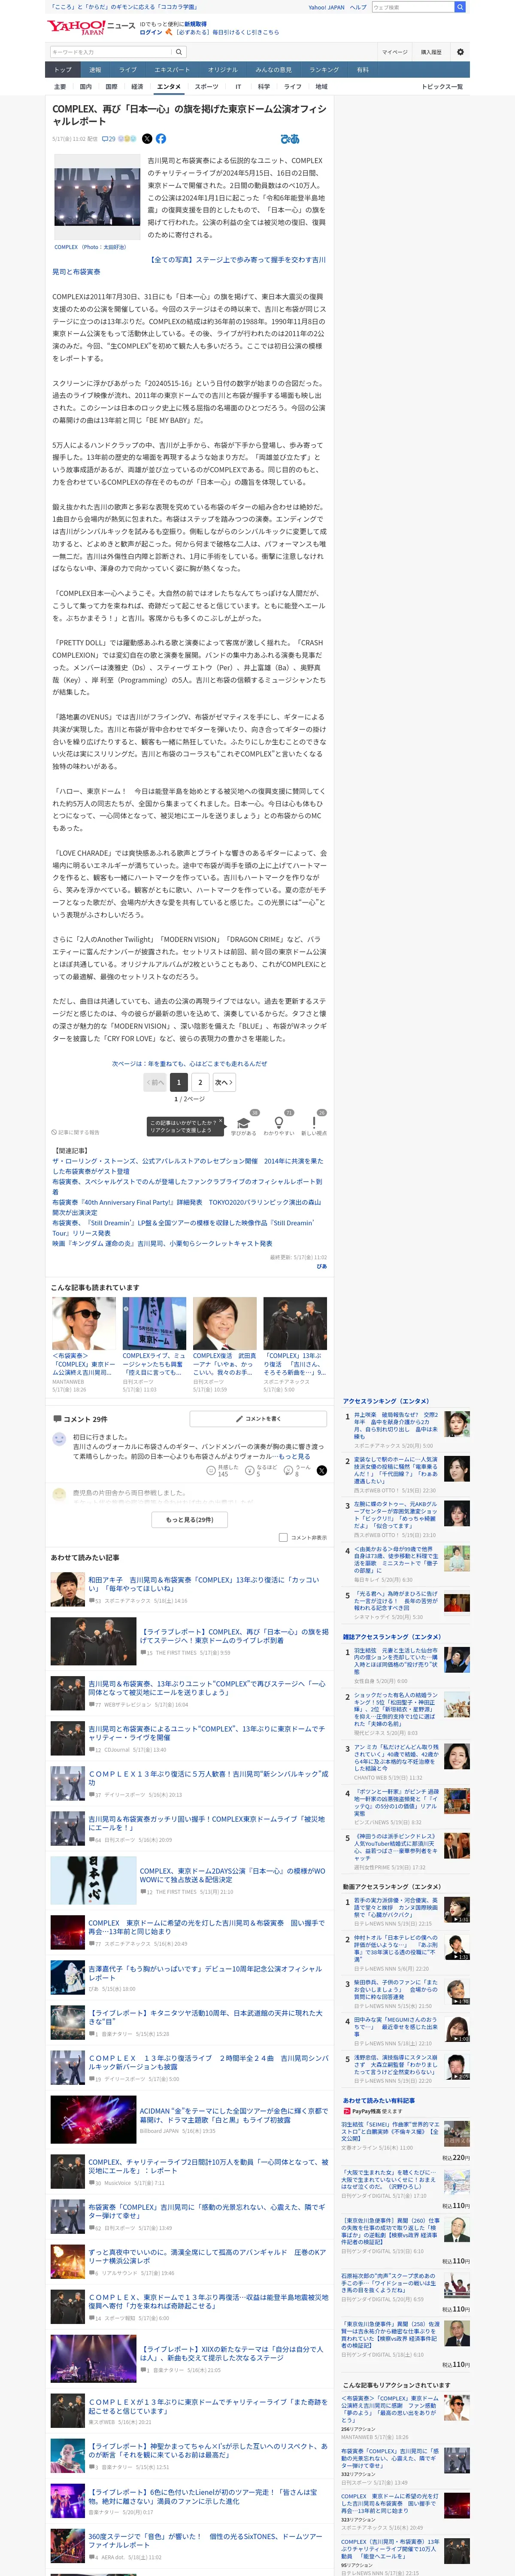Select the 経済 category

point(137,87)
